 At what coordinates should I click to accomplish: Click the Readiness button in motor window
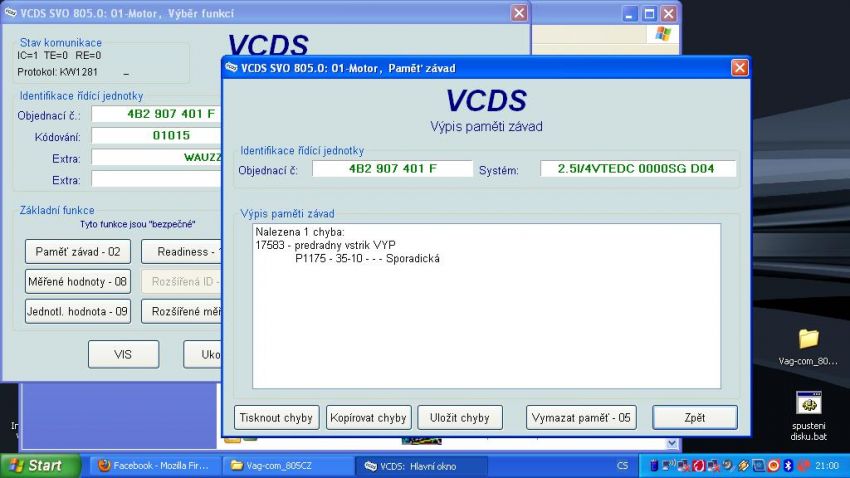pos(182,251)
